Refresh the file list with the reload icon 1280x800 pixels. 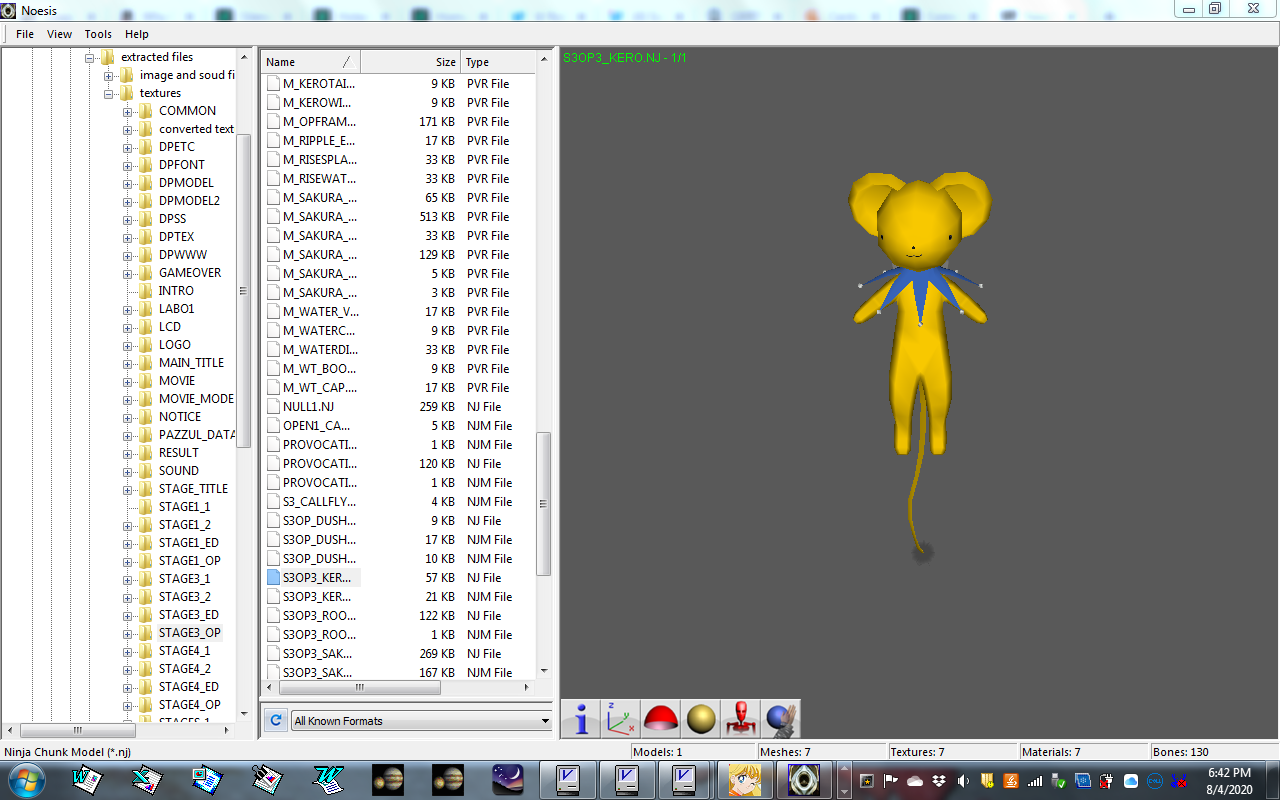[275, 720]
